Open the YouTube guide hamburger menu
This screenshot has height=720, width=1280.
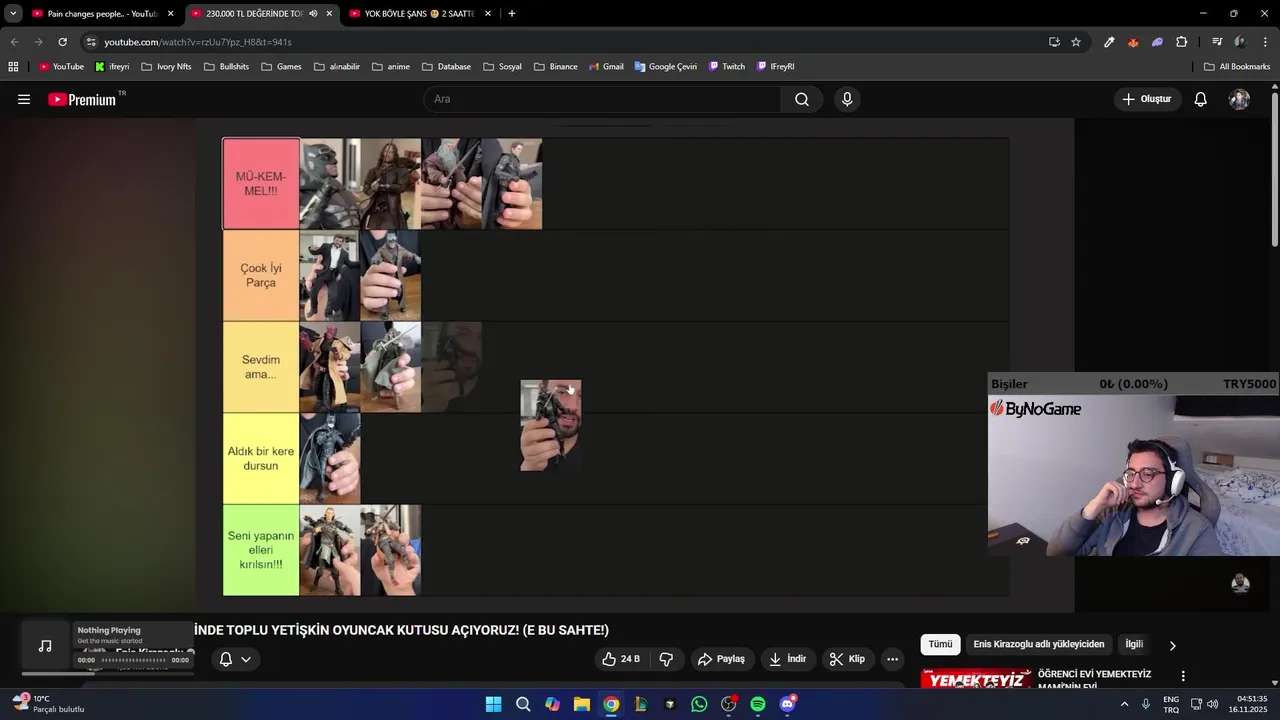pos(24,99)
